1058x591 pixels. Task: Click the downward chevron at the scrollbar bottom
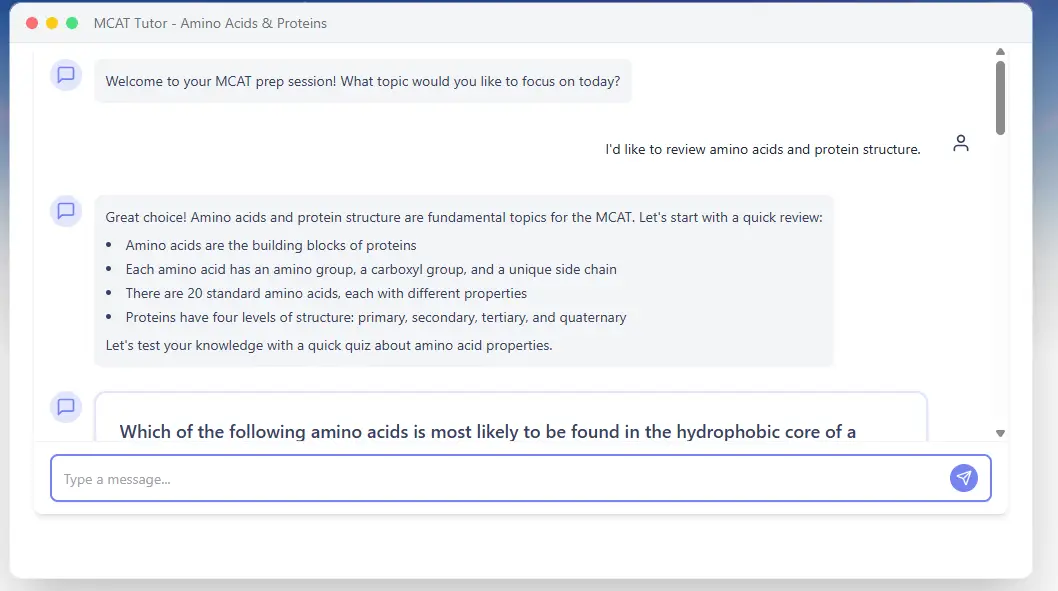tap(1000, 432)
